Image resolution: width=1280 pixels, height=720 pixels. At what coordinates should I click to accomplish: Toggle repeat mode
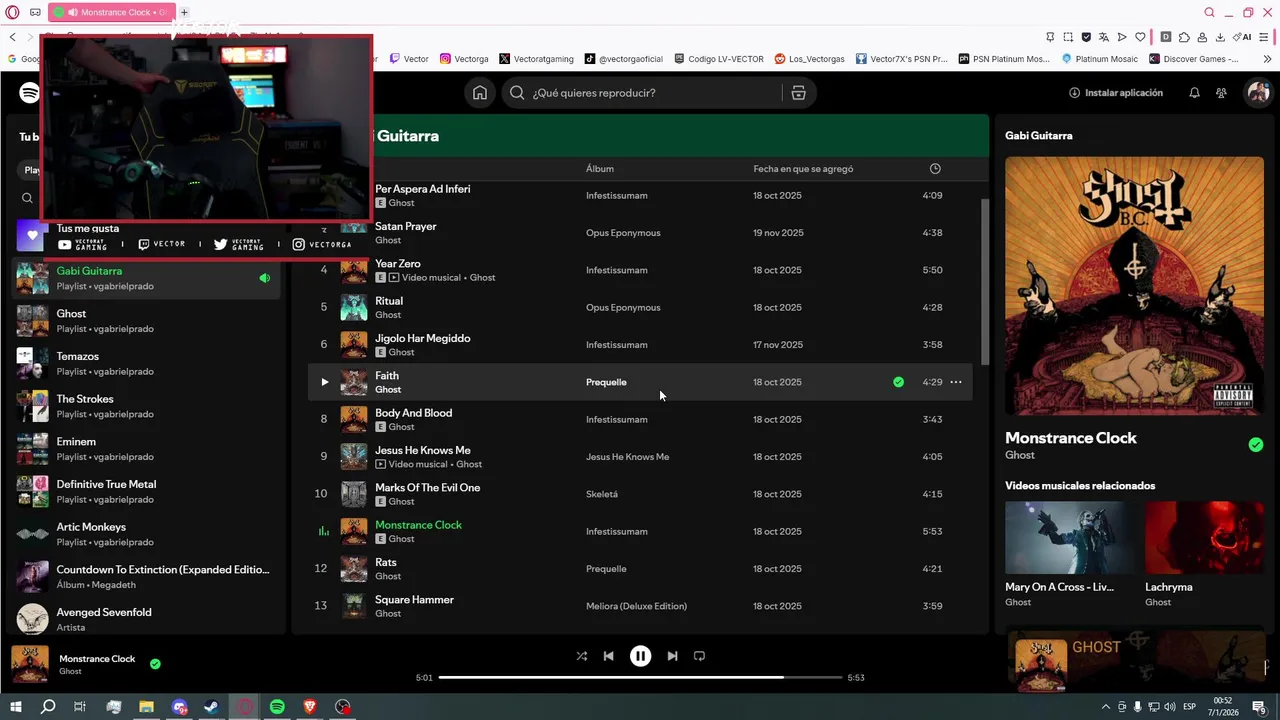[699, 656]
